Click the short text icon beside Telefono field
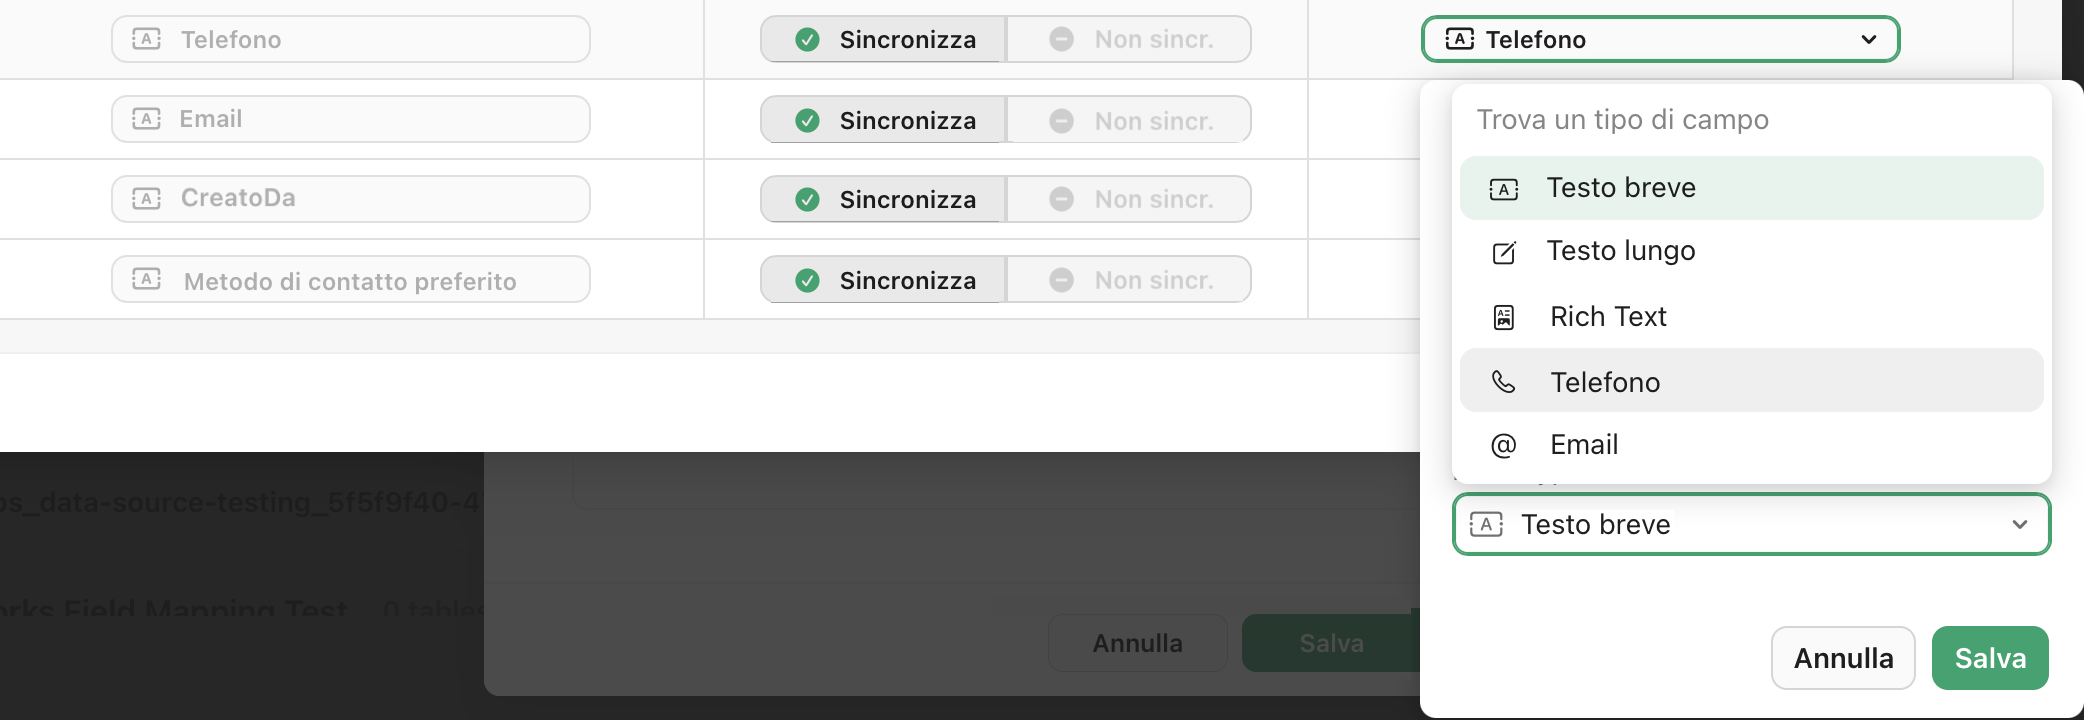The height and width of the screenshot is (720, 2084). (147, 39)
